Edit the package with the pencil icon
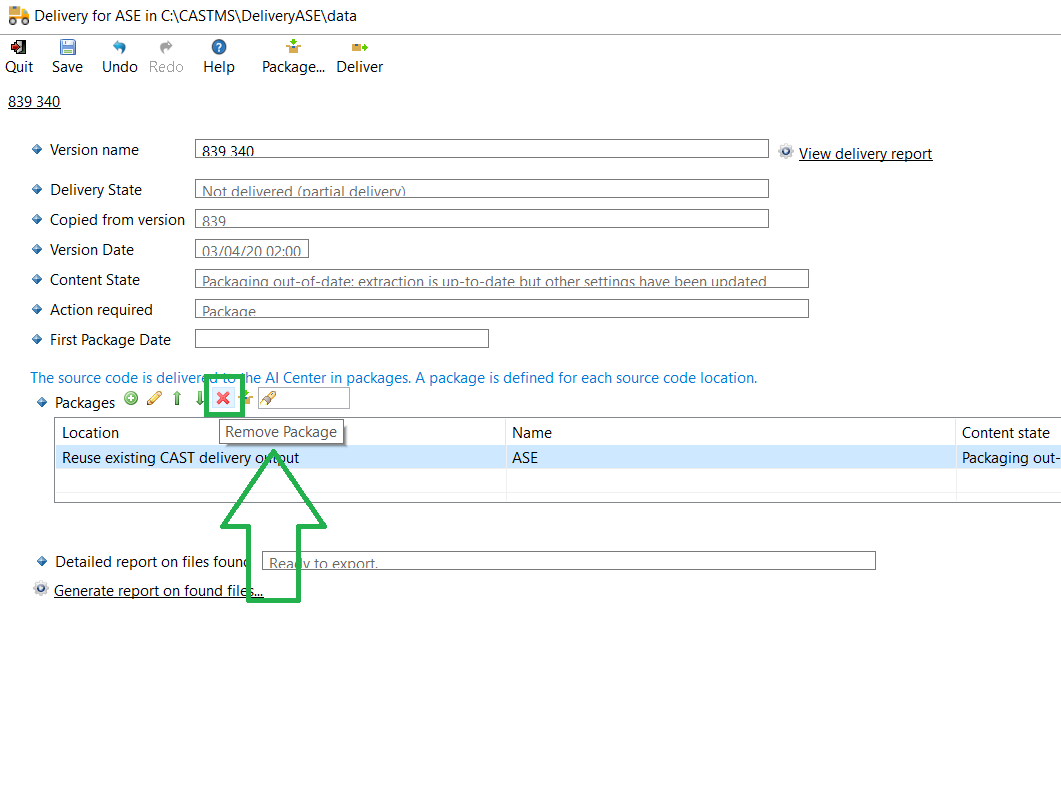 click(x=154, y=399)
